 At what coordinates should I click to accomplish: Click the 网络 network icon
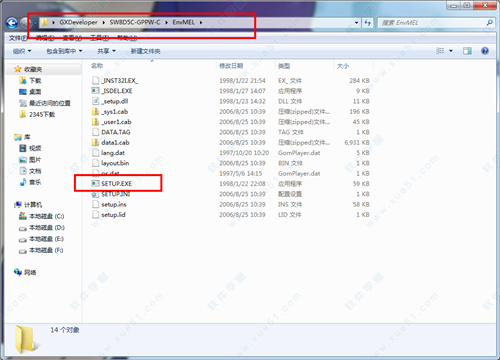[x=18, y=272]
